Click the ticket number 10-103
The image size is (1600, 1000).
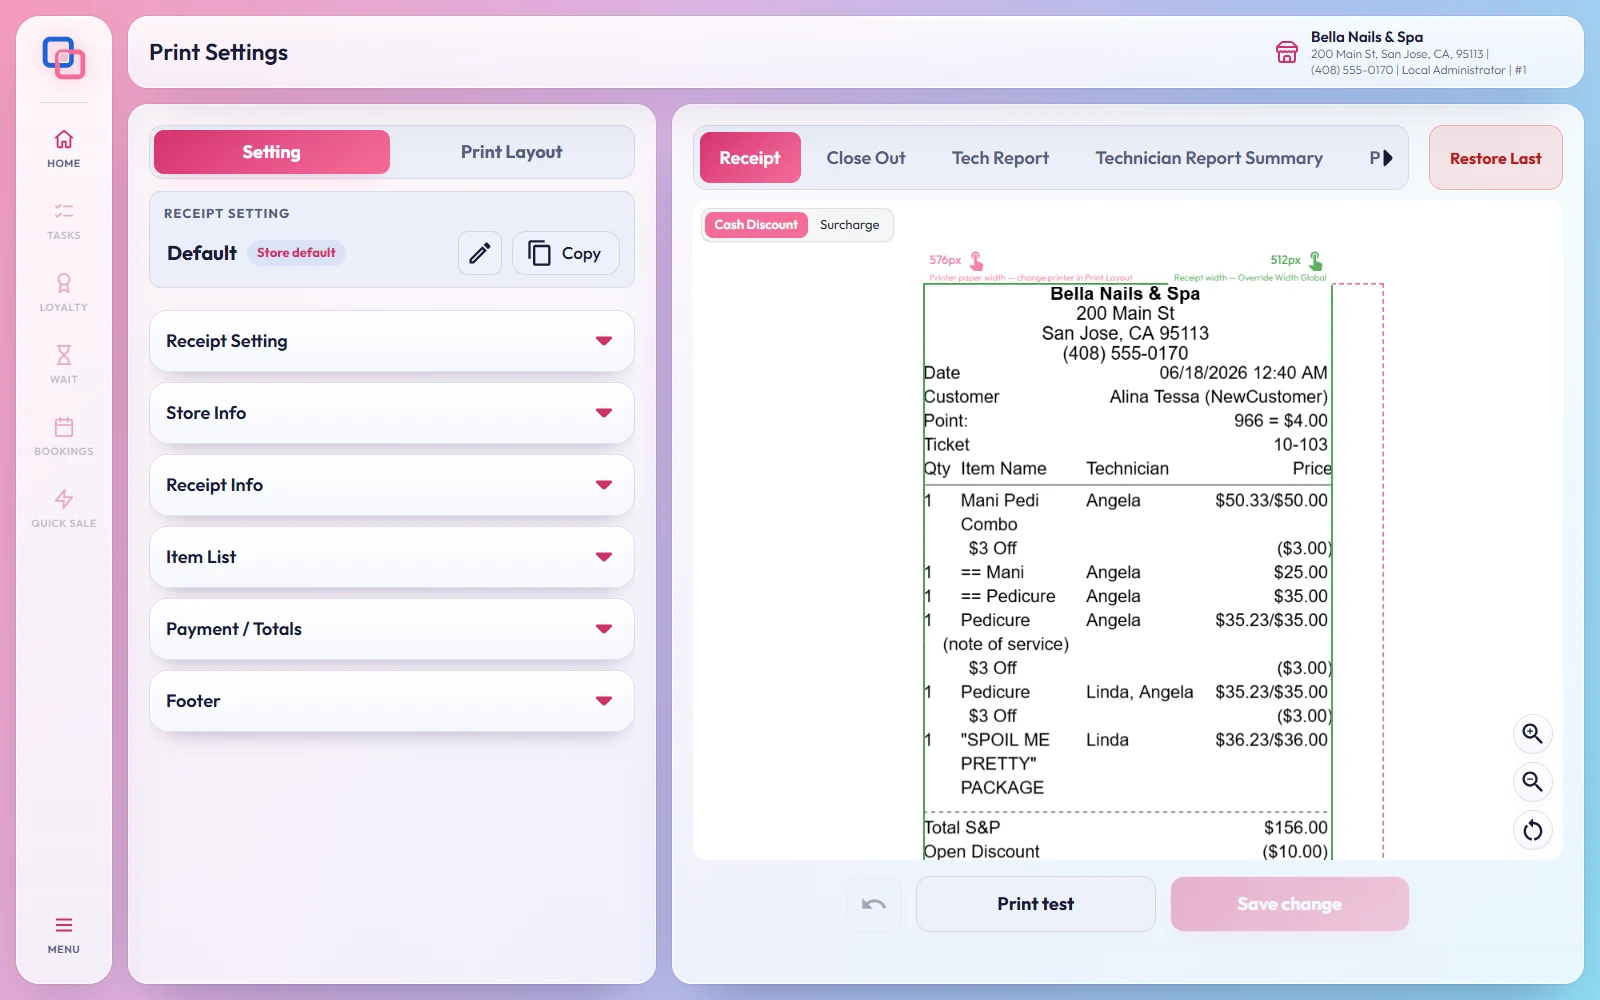click(x=1300, y=445)
